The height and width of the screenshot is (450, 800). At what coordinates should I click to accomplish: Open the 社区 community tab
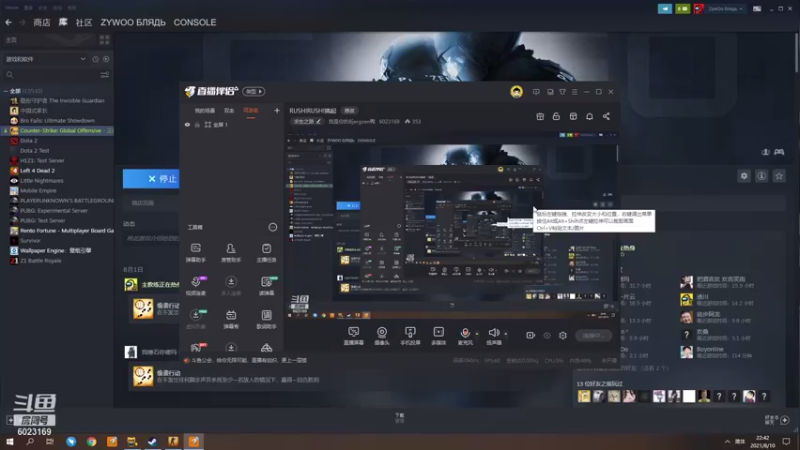coord(84,22)
